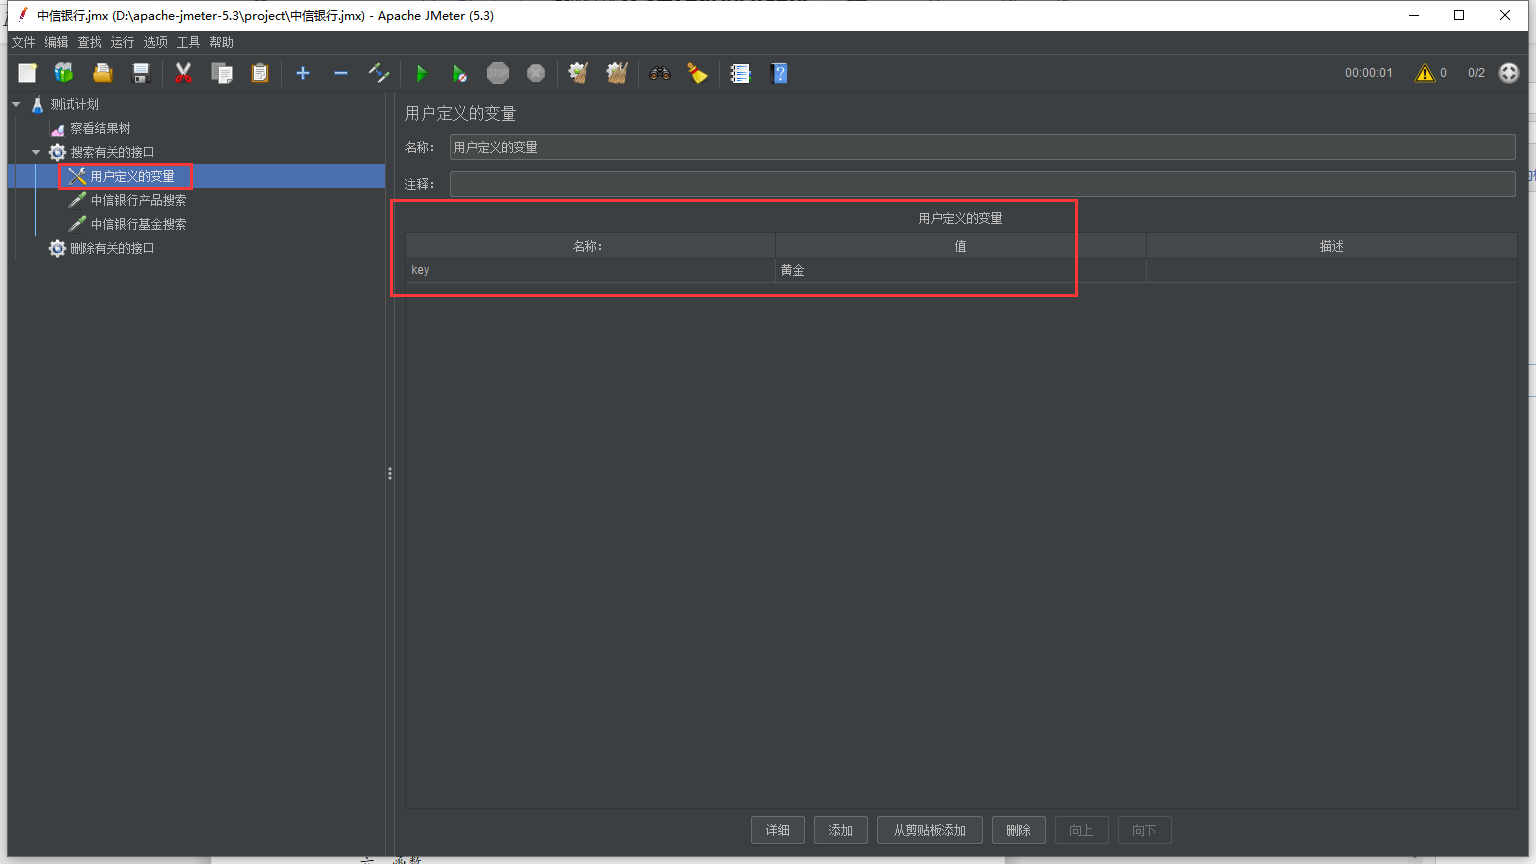
Task: Click the 名称 column header
Action: coord(590,246)
